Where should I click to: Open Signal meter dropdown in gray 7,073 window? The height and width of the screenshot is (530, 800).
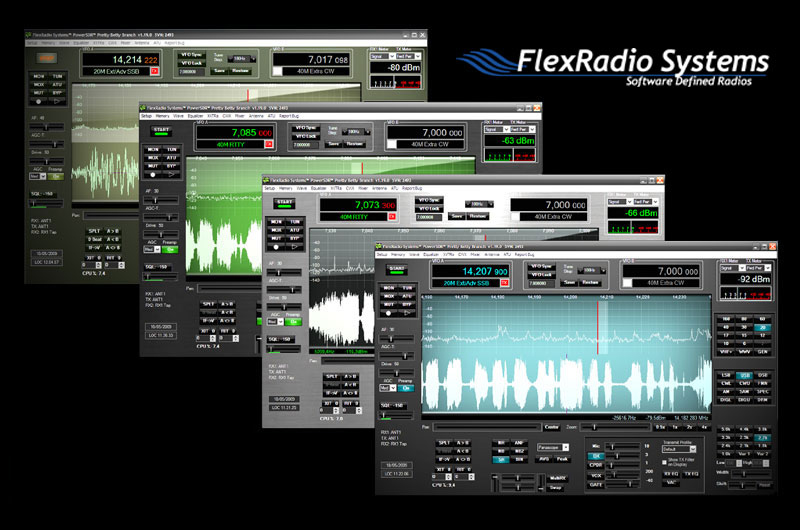coord(619,202)
